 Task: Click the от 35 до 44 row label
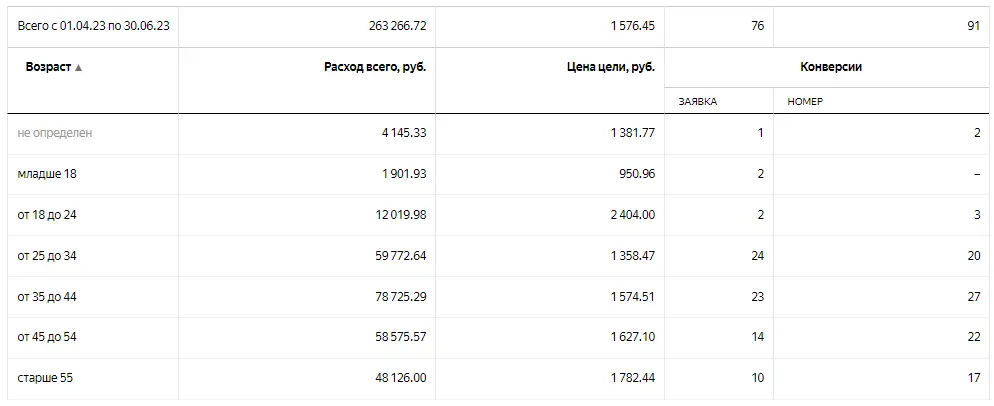(x=47, y=297)
